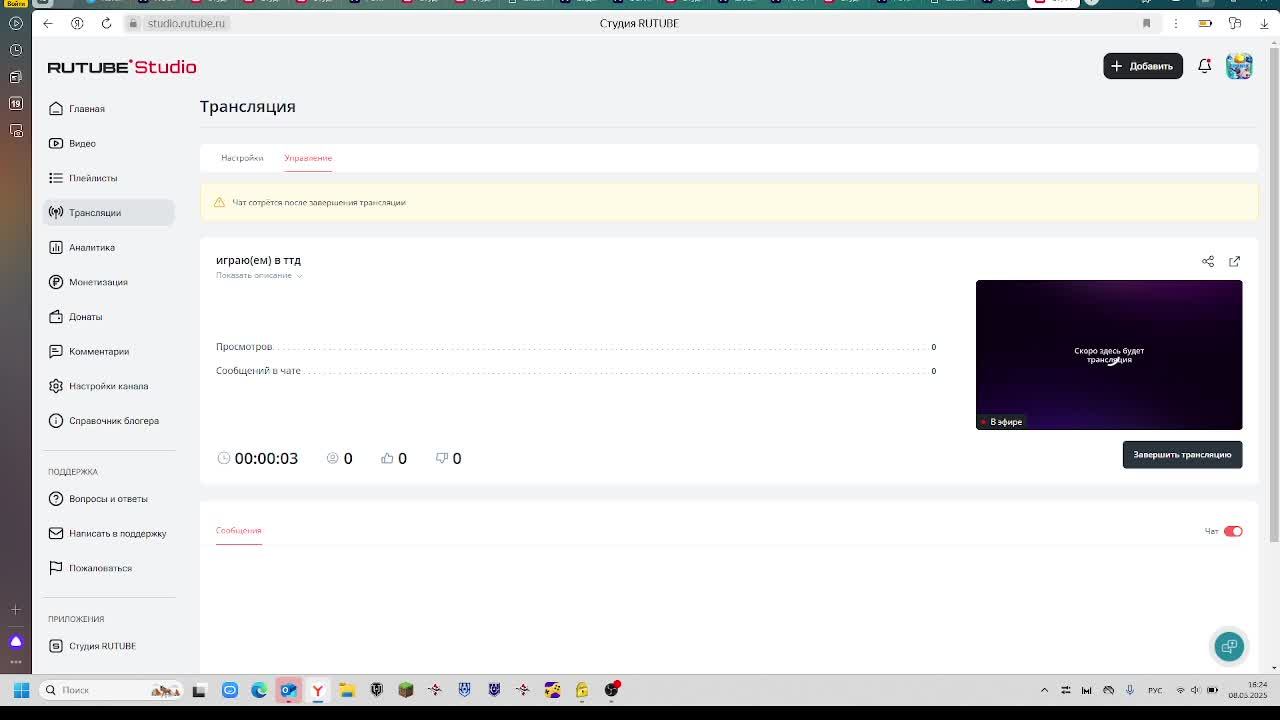Click the dislikes thumbs-down icon
This screenshot has height=720, width=1280.
pos(442,458)
